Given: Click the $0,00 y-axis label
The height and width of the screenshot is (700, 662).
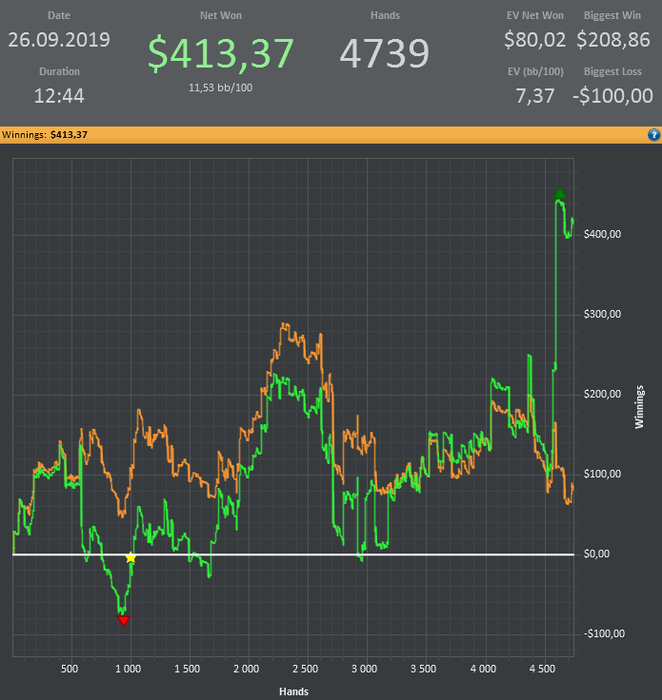Looking at the screenshot, I should click(596, 554).
